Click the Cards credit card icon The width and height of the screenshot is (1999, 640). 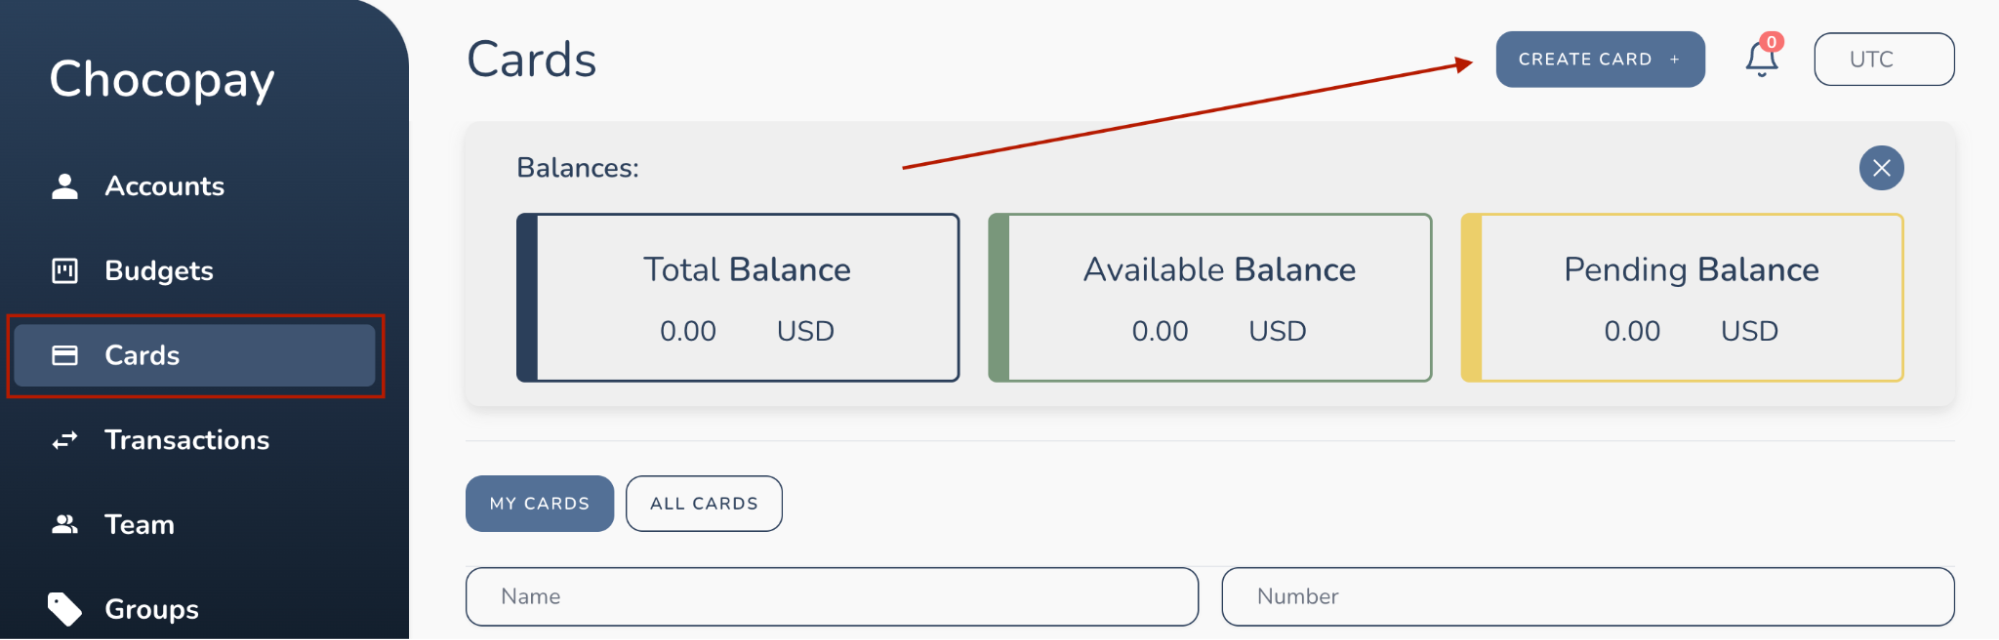(x=65, y=355)
